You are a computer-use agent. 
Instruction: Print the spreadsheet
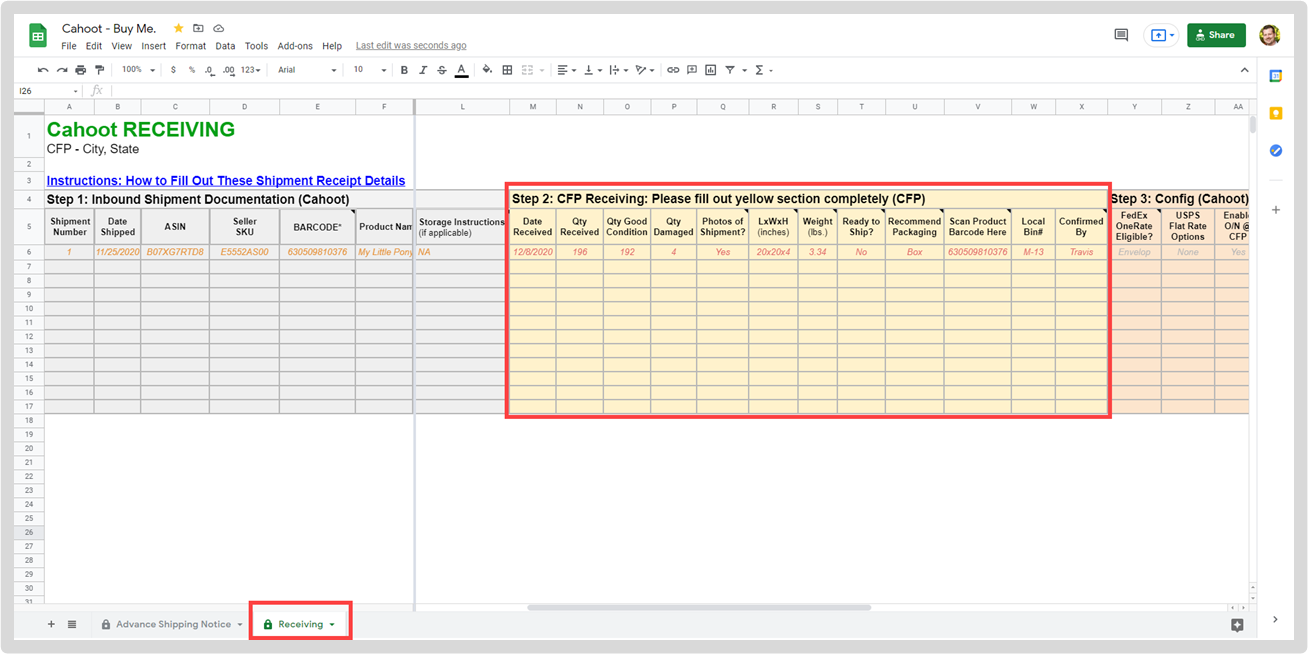click(81, 70)
